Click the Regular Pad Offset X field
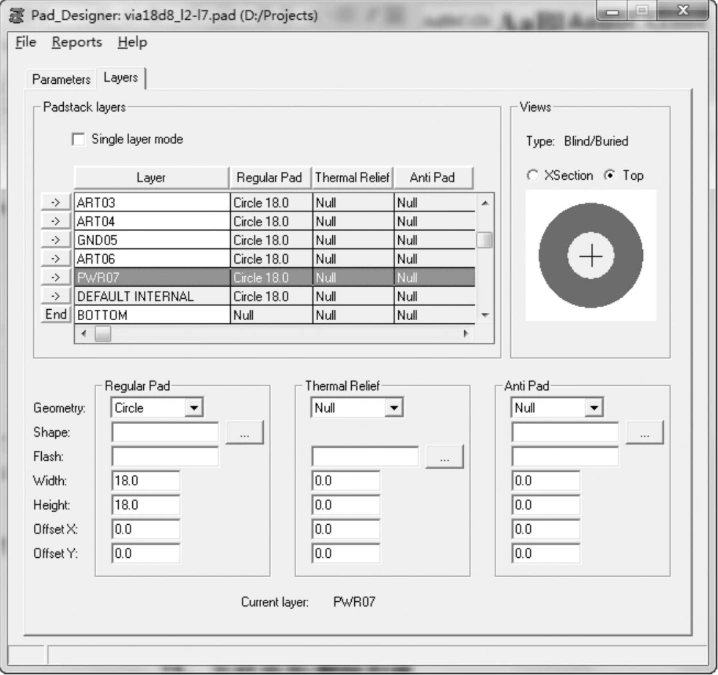 (146, 529)
